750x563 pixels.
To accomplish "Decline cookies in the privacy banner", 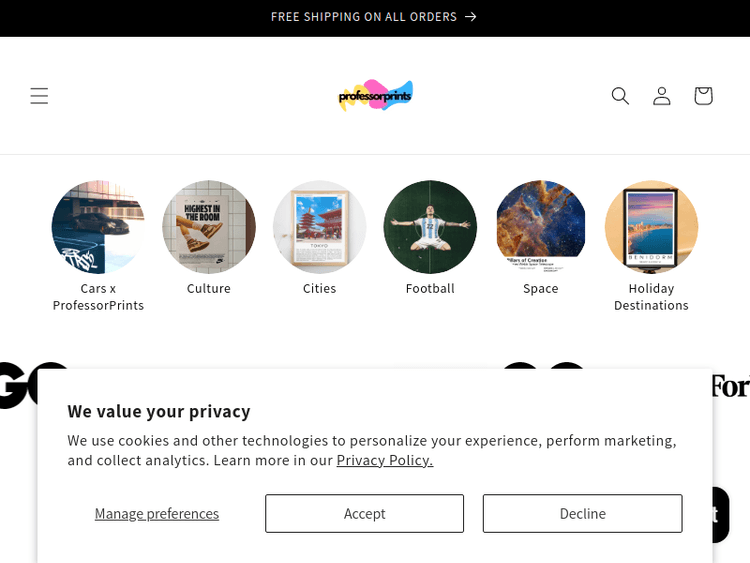I will [582, 514].
